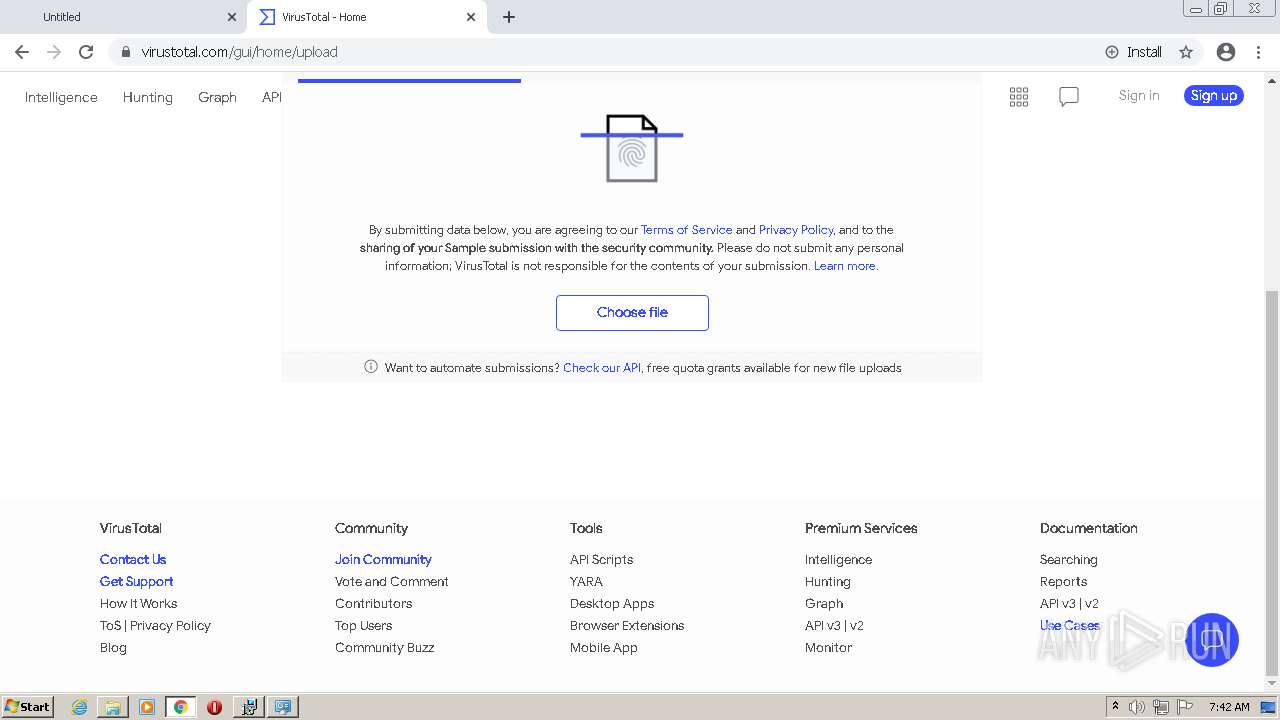Open the comments speech bubble icon
Viewport: 1280px width, 720px height.
[1069, 96]
